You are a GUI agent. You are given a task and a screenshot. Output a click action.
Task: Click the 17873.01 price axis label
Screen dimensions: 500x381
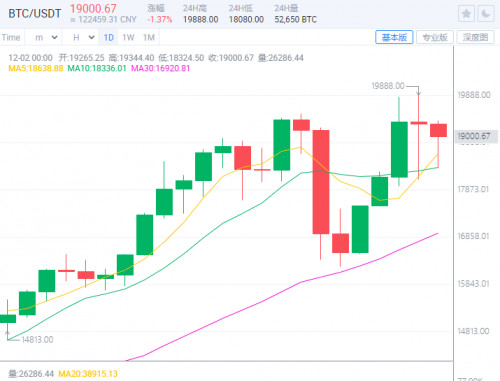pos(473,189)
